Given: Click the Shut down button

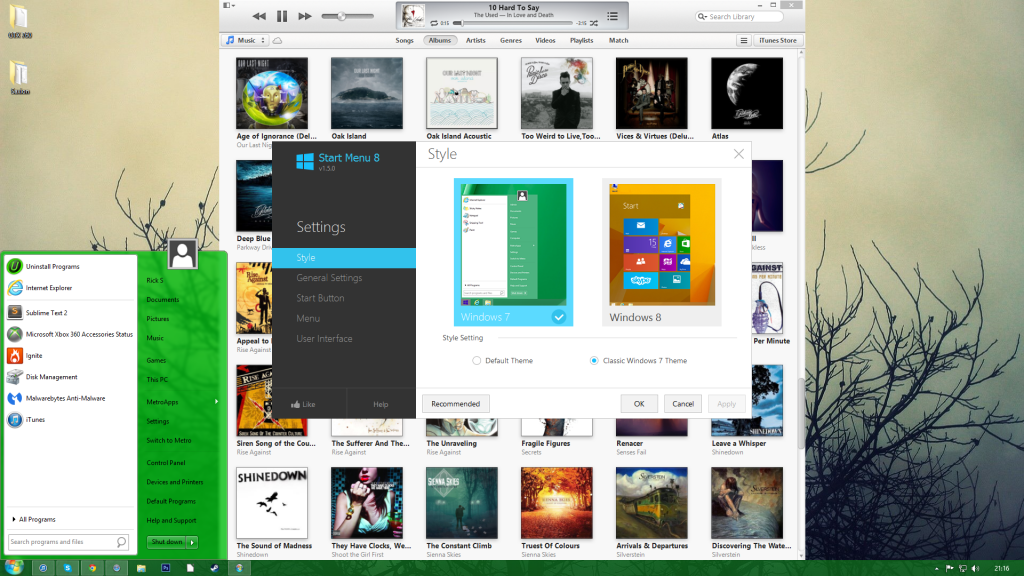Looking at the screenshot, I should click(167, 542).
